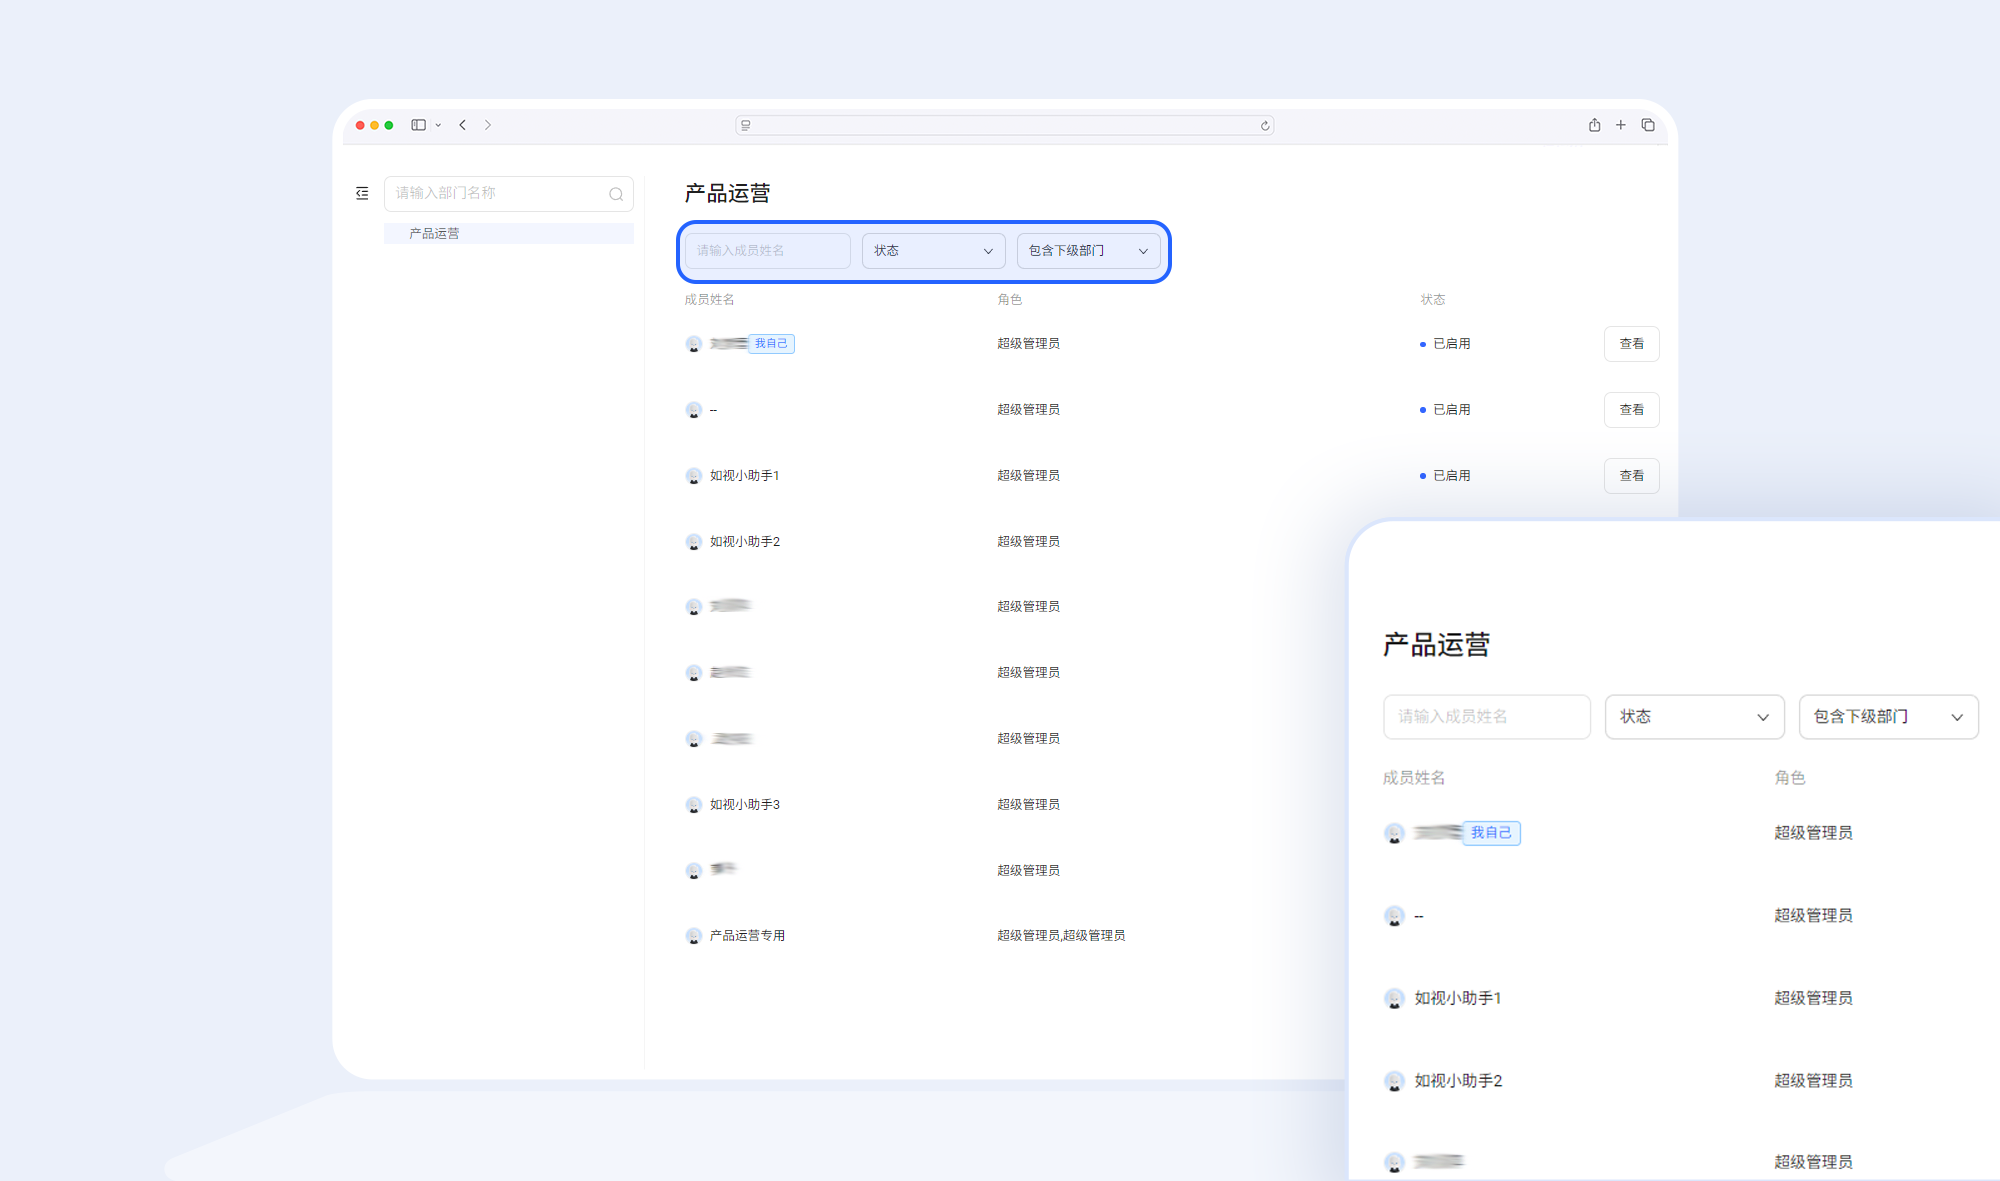The width and height of the screenshot is (2000, 1181).
Task: Click the share icon in browser toolbar
Action: 1594,125
